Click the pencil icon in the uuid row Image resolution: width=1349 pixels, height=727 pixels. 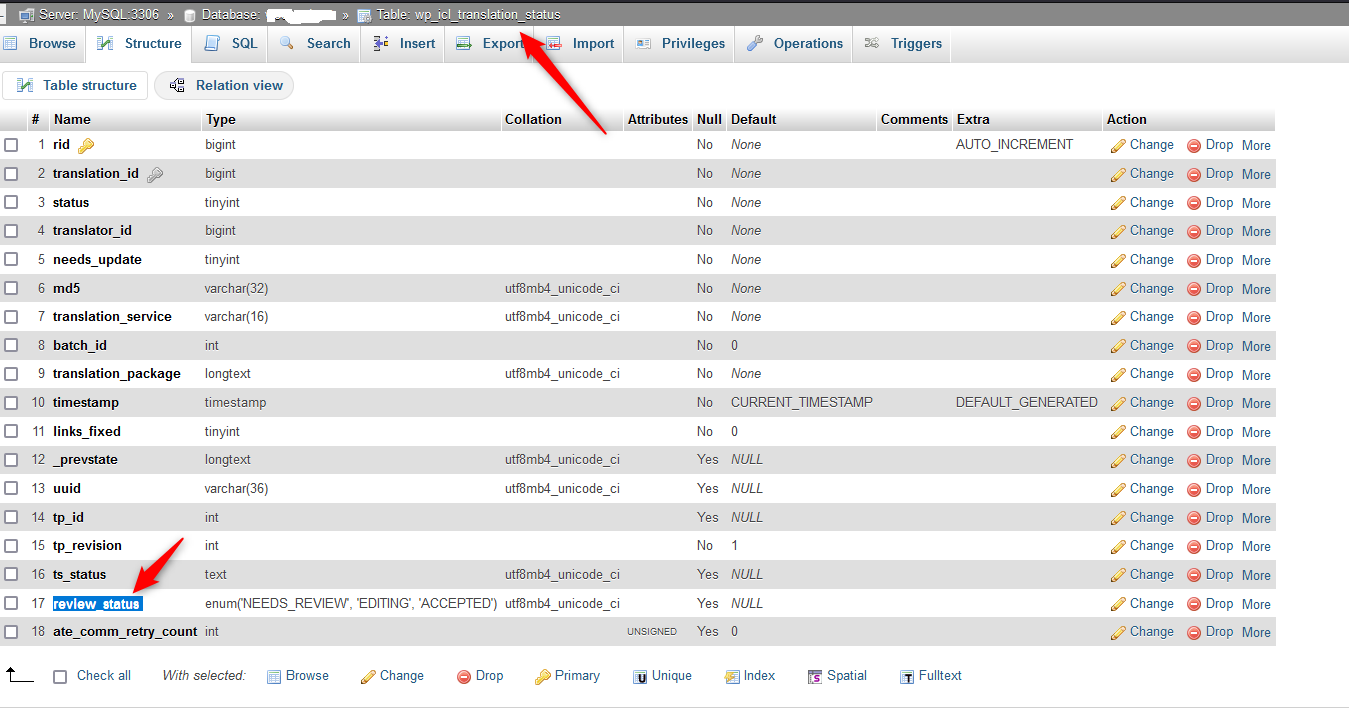click(x=1118, y=489)
